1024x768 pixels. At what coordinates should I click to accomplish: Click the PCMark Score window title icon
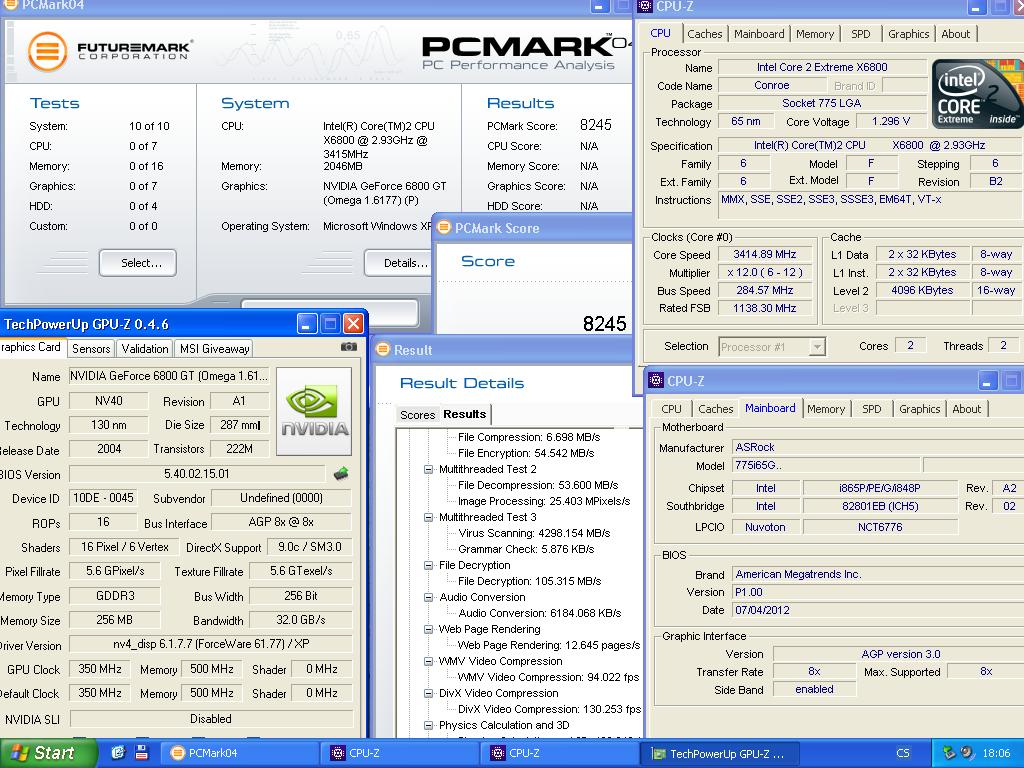coord(445,227)
